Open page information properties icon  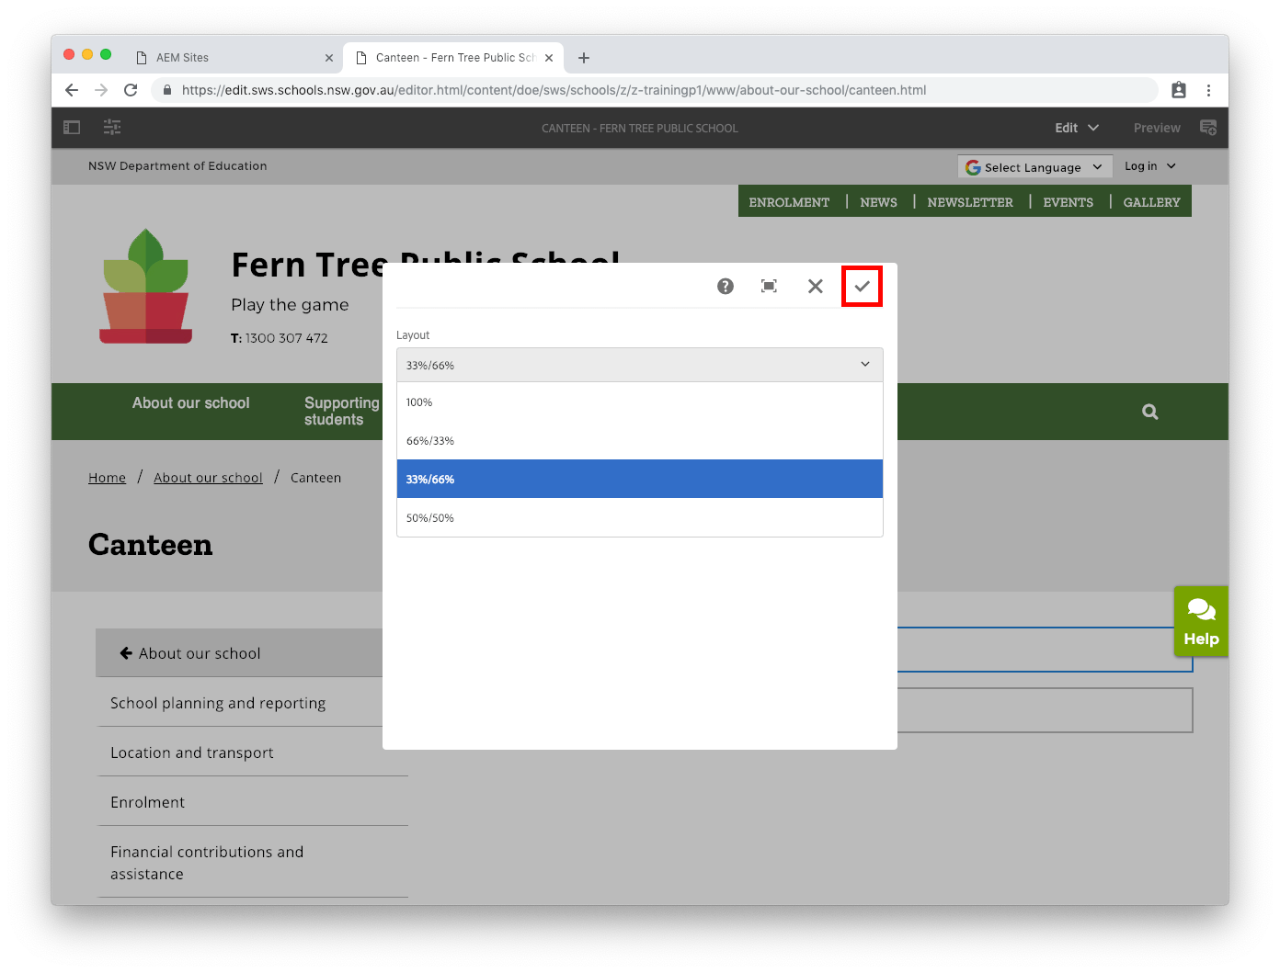[112, 128]
